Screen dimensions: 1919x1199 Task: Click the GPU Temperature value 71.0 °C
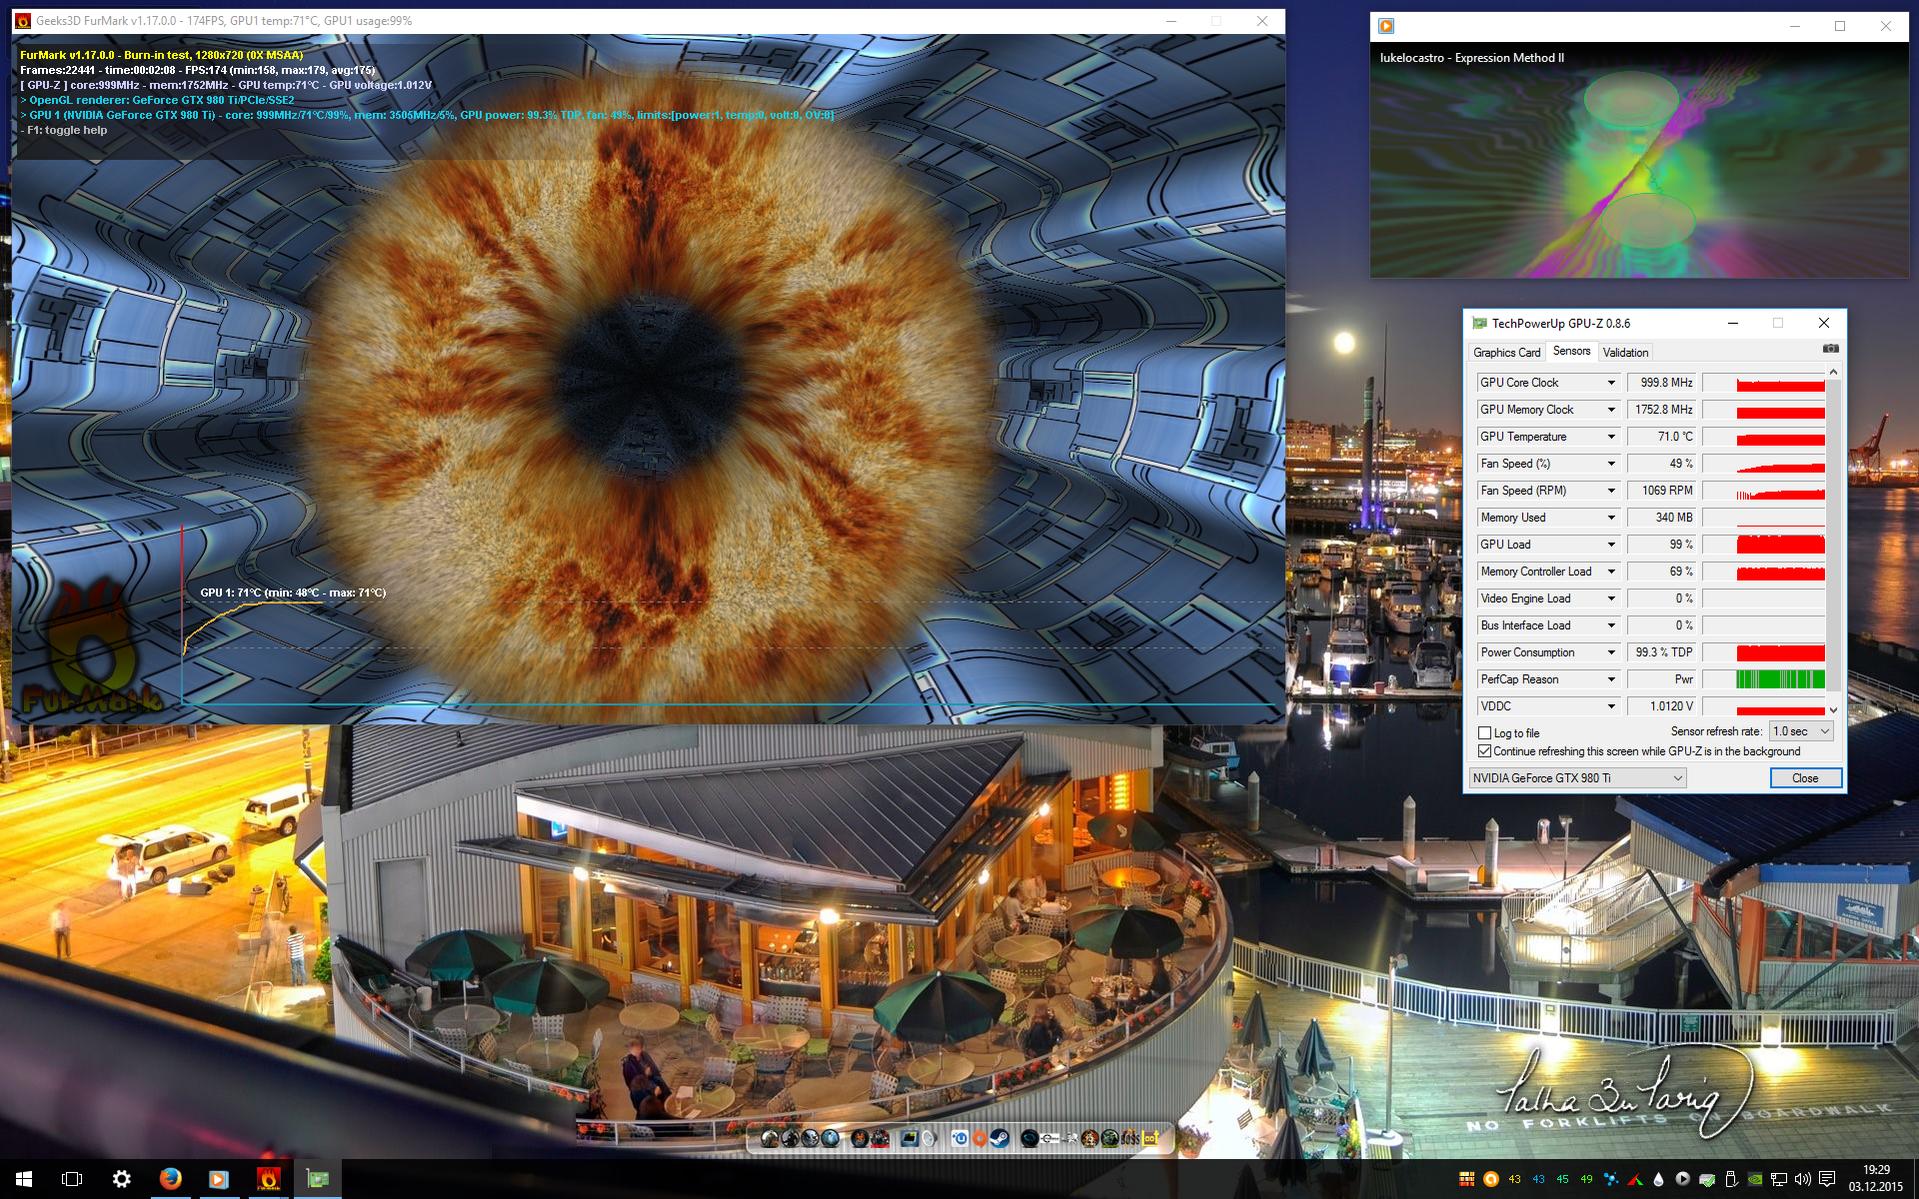1662,437
